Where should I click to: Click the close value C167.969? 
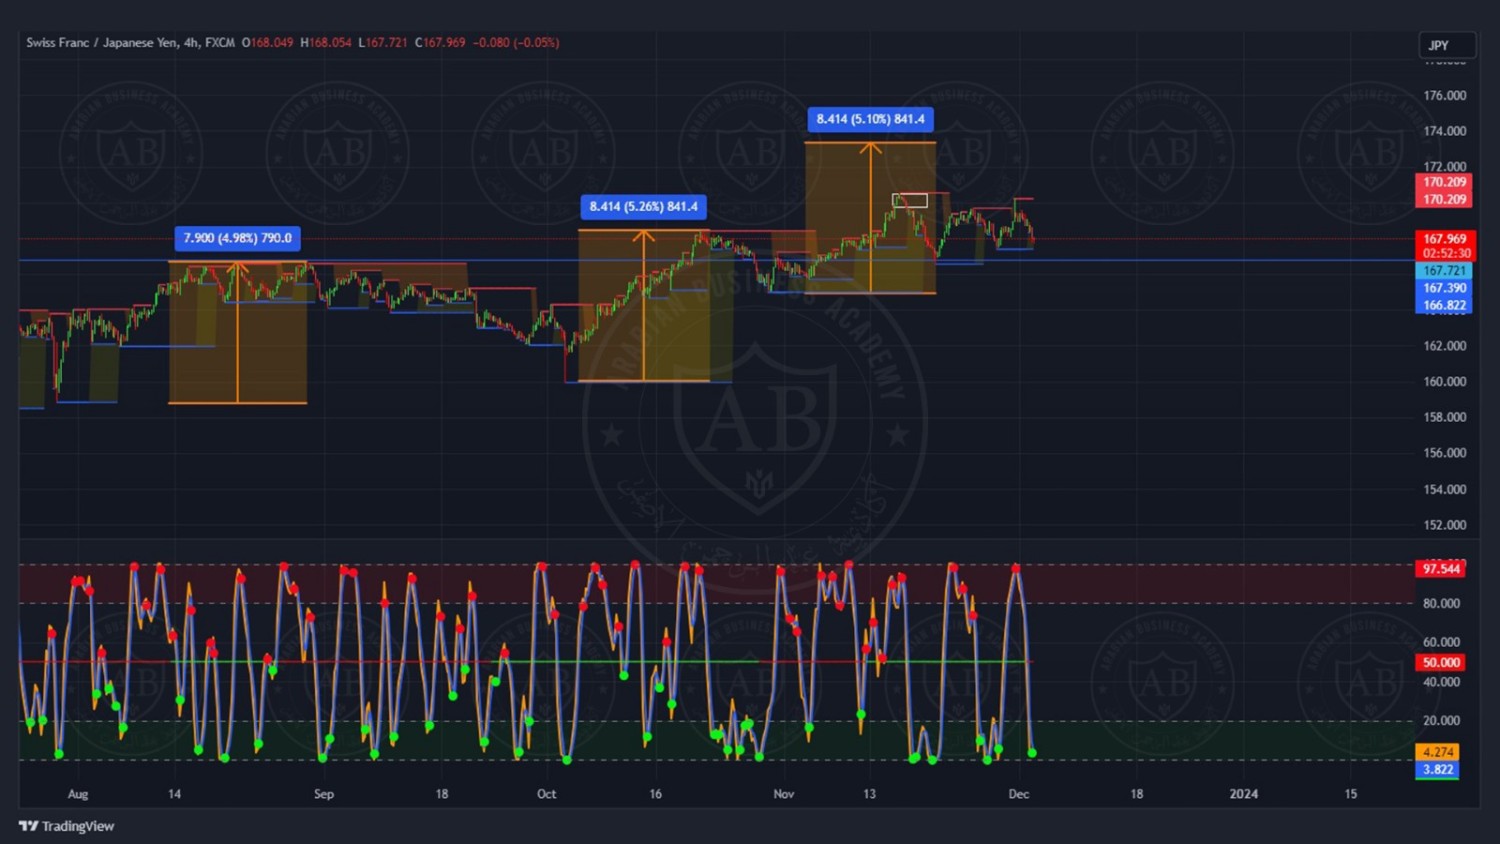440,43
